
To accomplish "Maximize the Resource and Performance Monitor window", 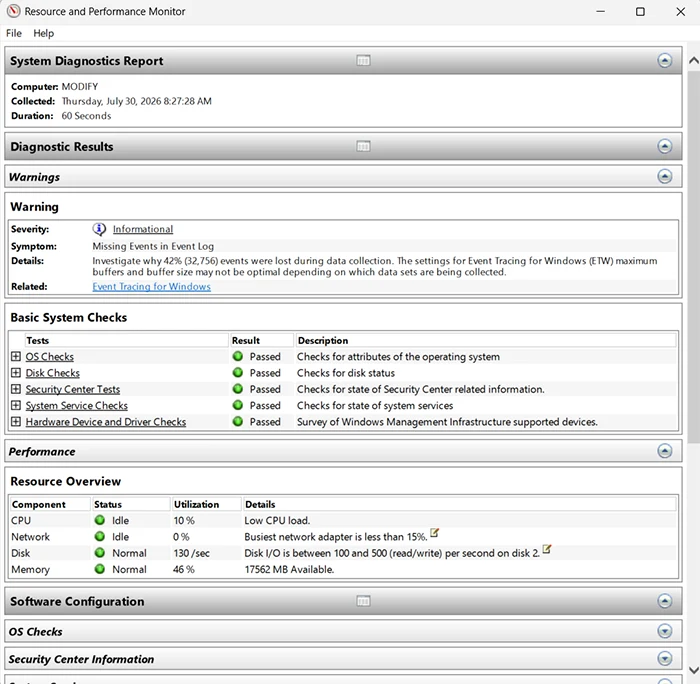I will click(x=640, y=12).
